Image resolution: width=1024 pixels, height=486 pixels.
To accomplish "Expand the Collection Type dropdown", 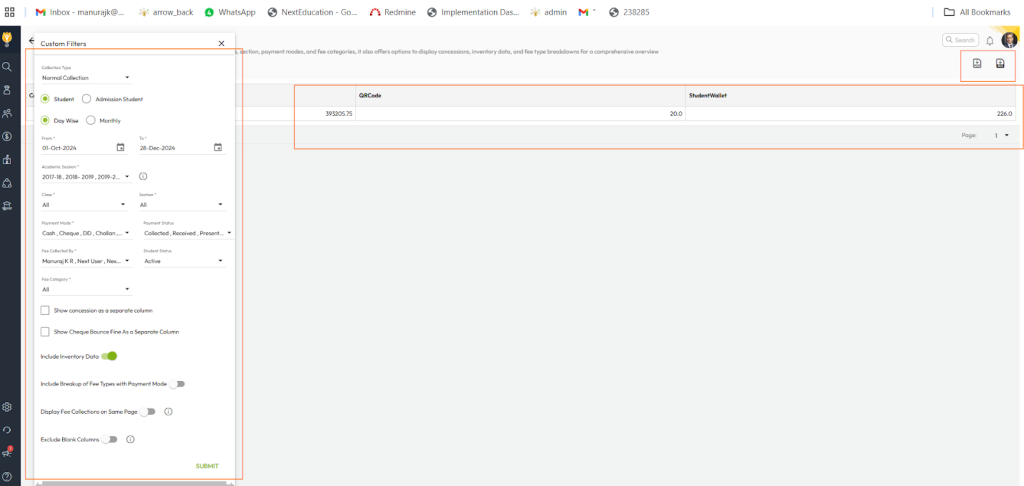I will (86, 77).
